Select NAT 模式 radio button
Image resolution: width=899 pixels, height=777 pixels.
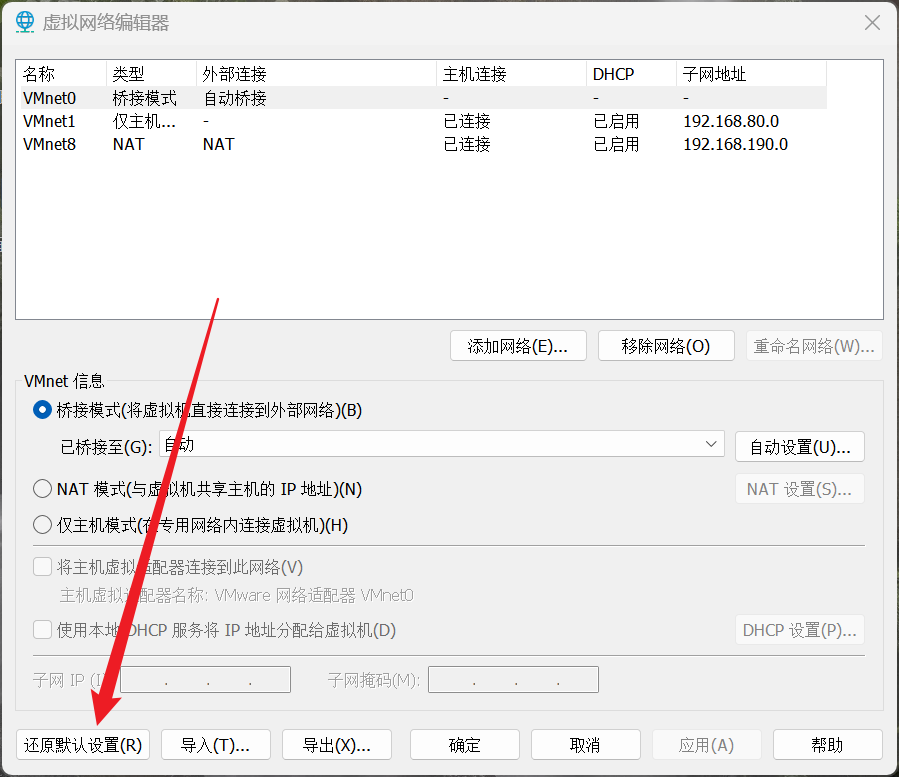point(42,489)
